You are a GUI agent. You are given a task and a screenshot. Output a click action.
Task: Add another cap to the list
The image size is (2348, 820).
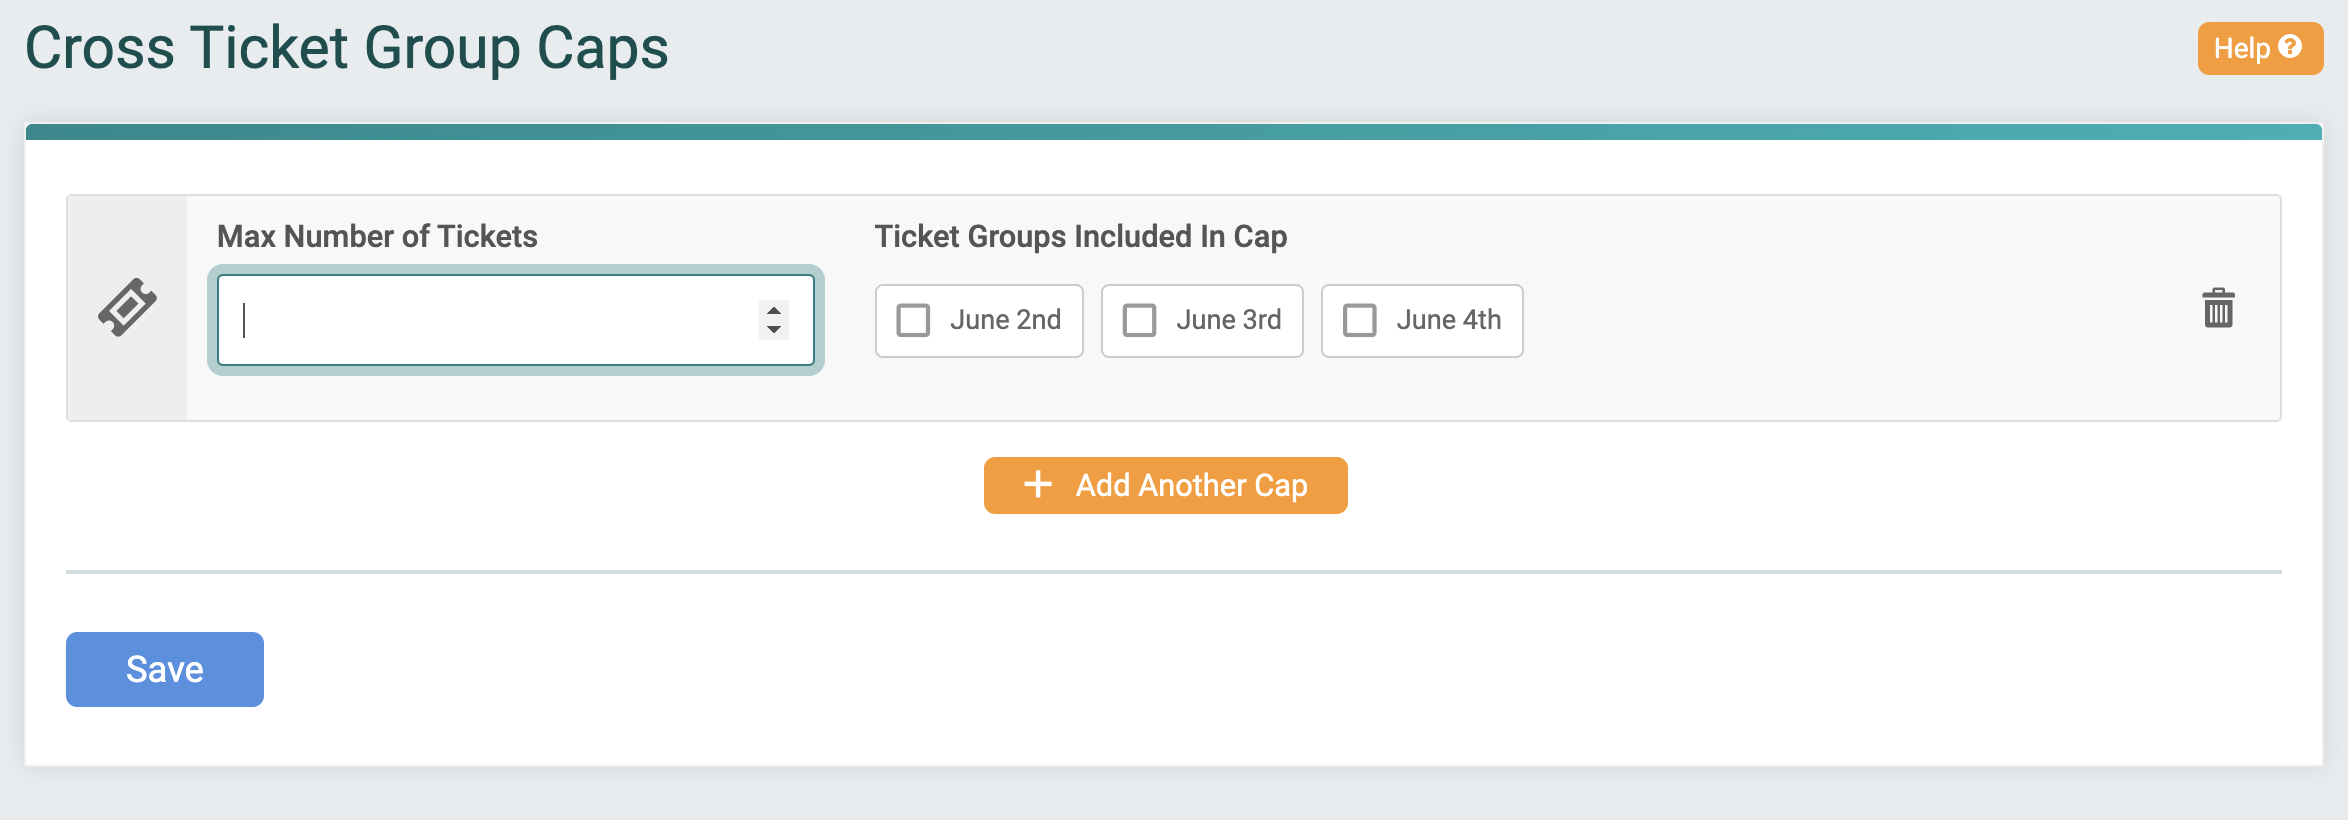(1165, 485)
